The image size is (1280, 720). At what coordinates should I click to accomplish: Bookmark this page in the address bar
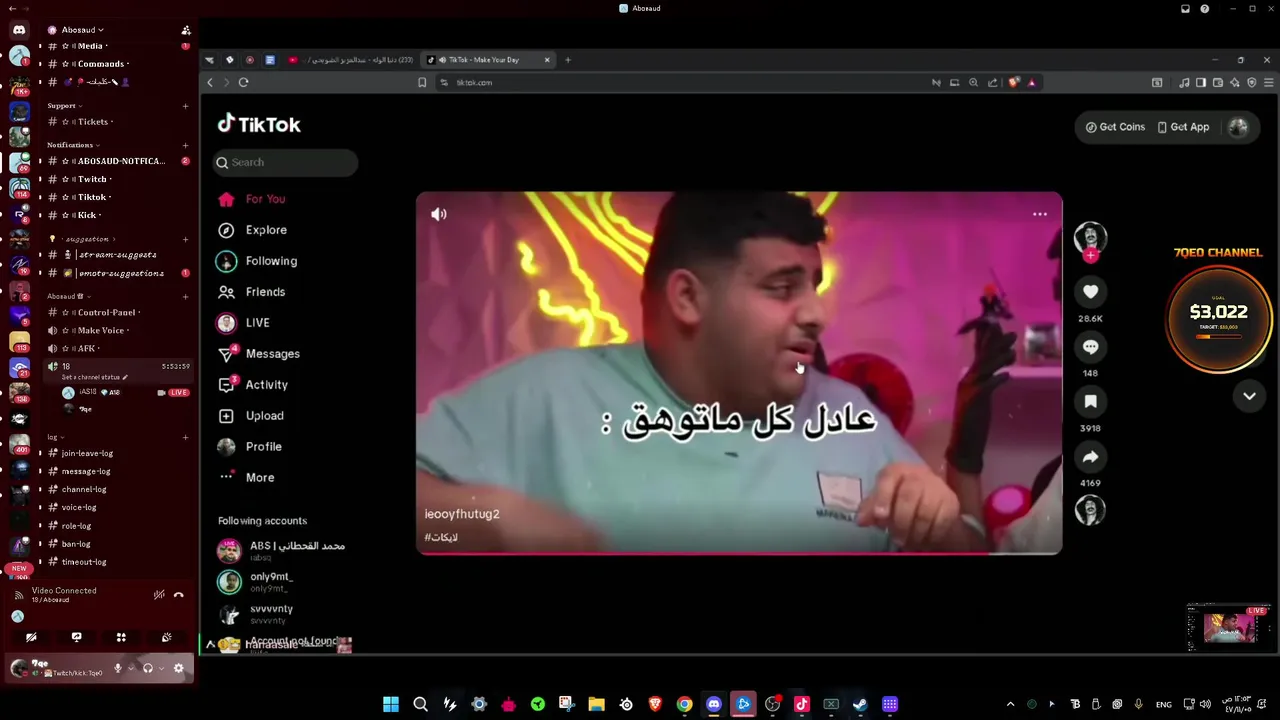click(x=422, y=83)
